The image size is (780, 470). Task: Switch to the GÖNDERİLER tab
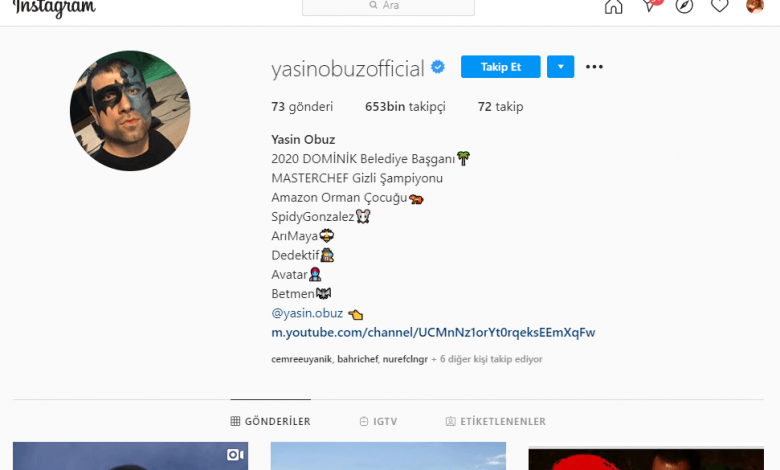tap(271, 421)
